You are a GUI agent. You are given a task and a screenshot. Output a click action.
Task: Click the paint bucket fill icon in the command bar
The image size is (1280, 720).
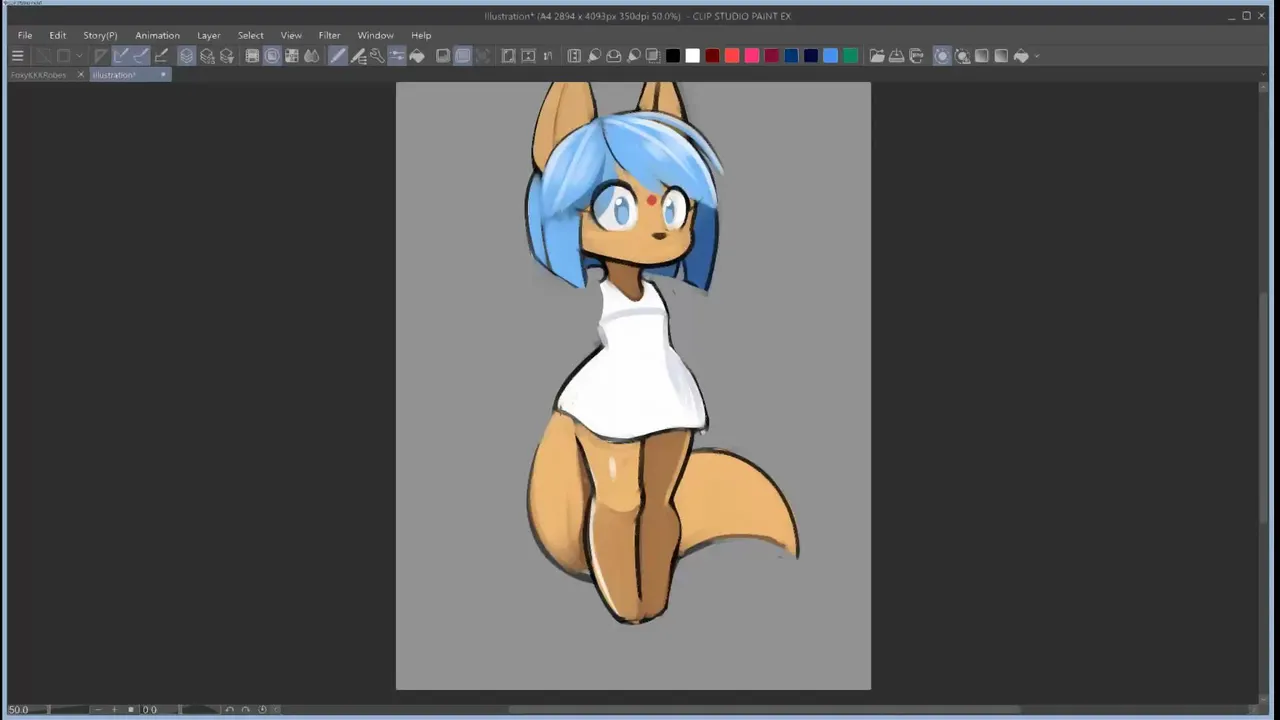pos(417,56)
